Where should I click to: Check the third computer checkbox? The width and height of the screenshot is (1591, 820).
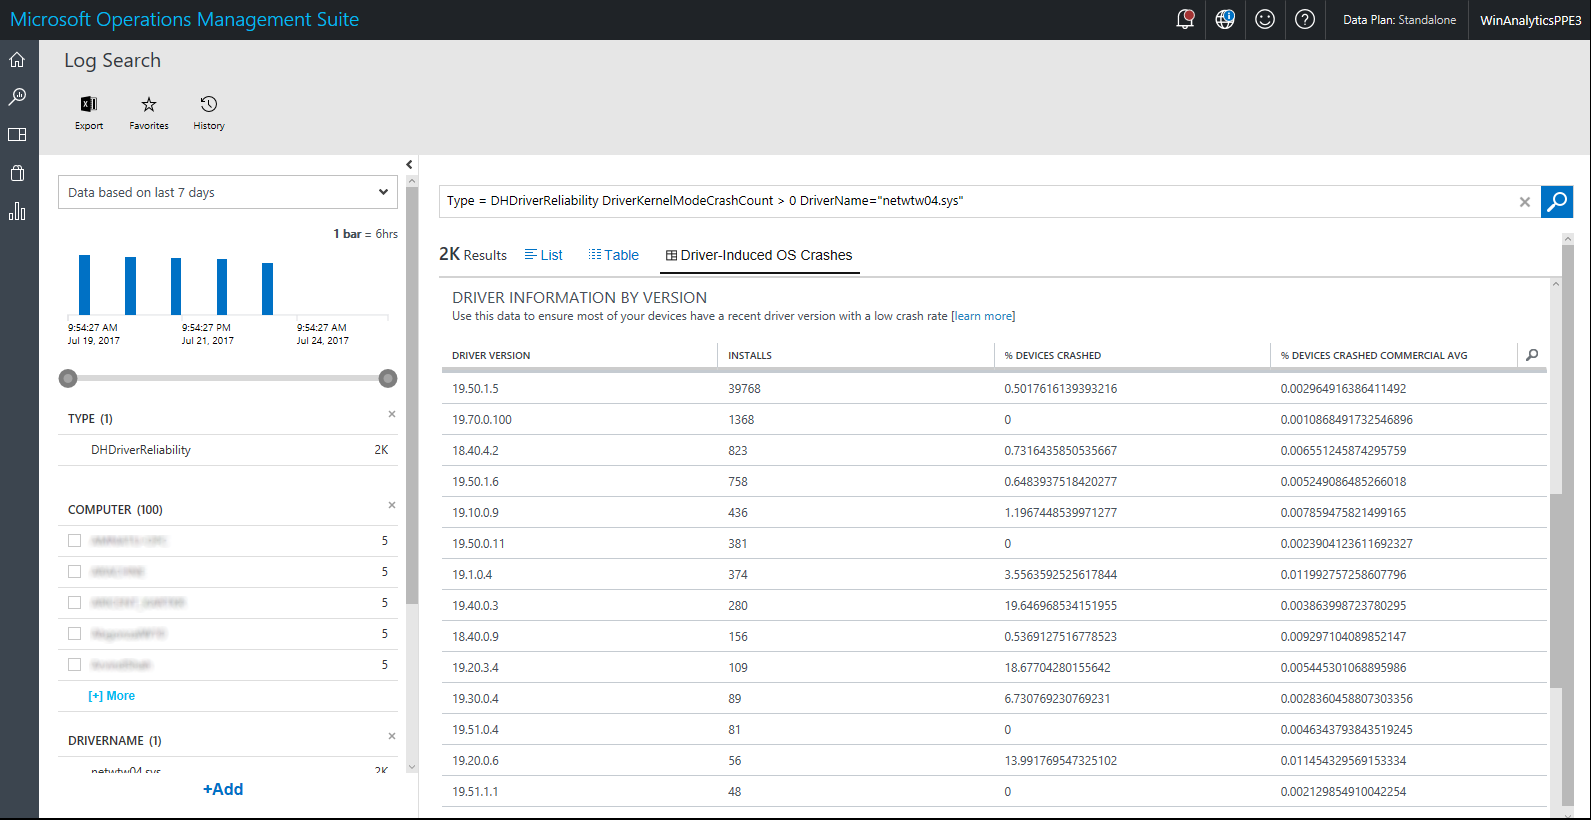(x=74, y=603)
